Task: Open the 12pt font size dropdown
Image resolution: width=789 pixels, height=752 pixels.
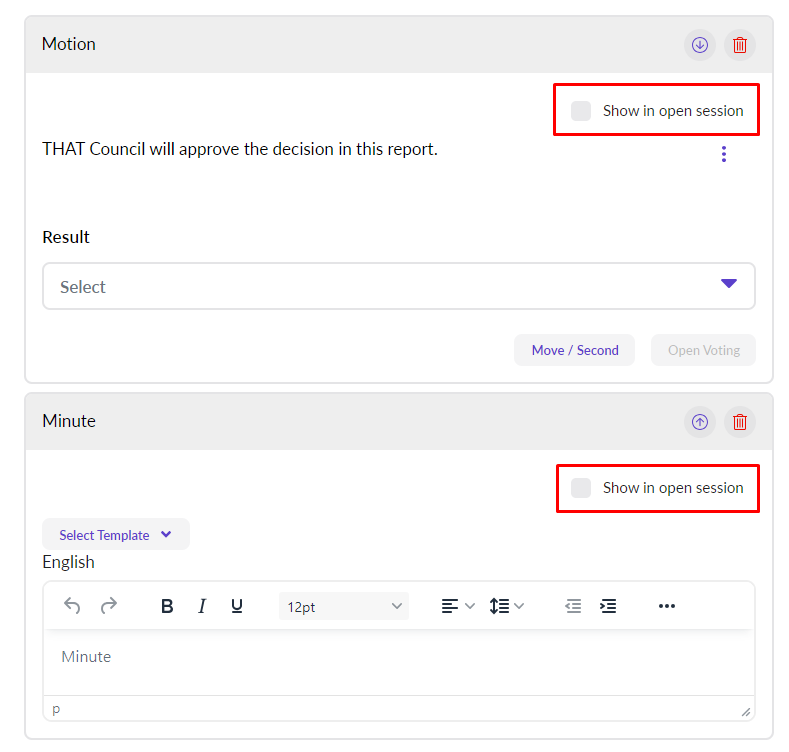Action: pos(344,606)
